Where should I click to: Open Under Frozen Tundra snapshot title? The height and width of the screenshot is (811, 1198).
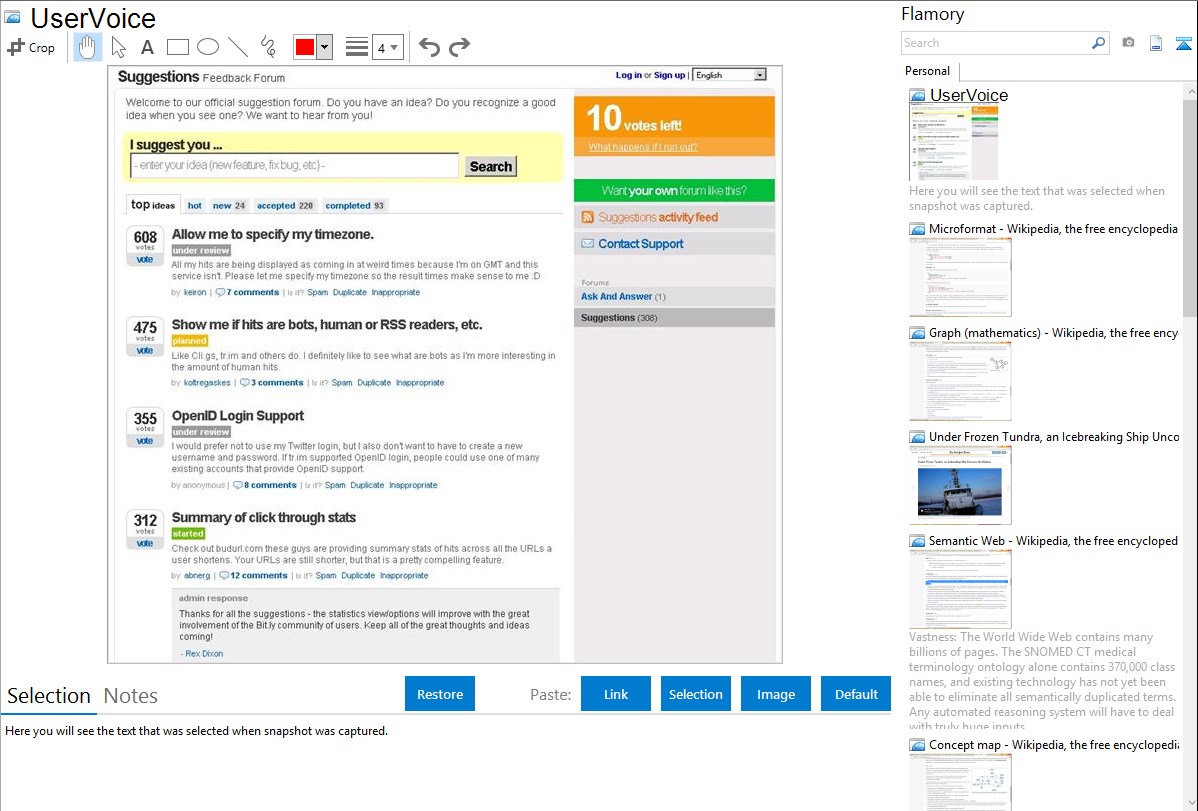pos(1054,436)
